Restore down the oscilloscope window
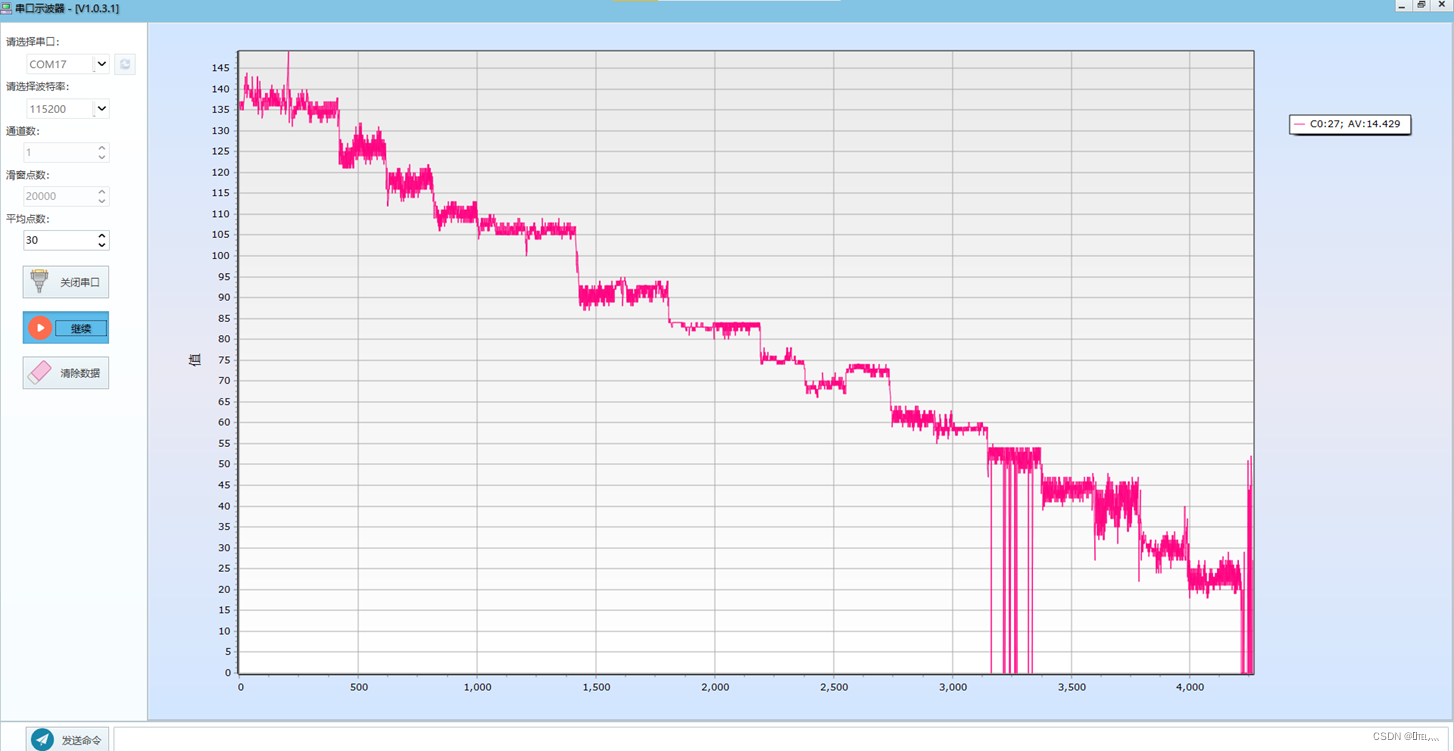The width and height of the screenshot is (1454, 751). tap(1421, 5)
